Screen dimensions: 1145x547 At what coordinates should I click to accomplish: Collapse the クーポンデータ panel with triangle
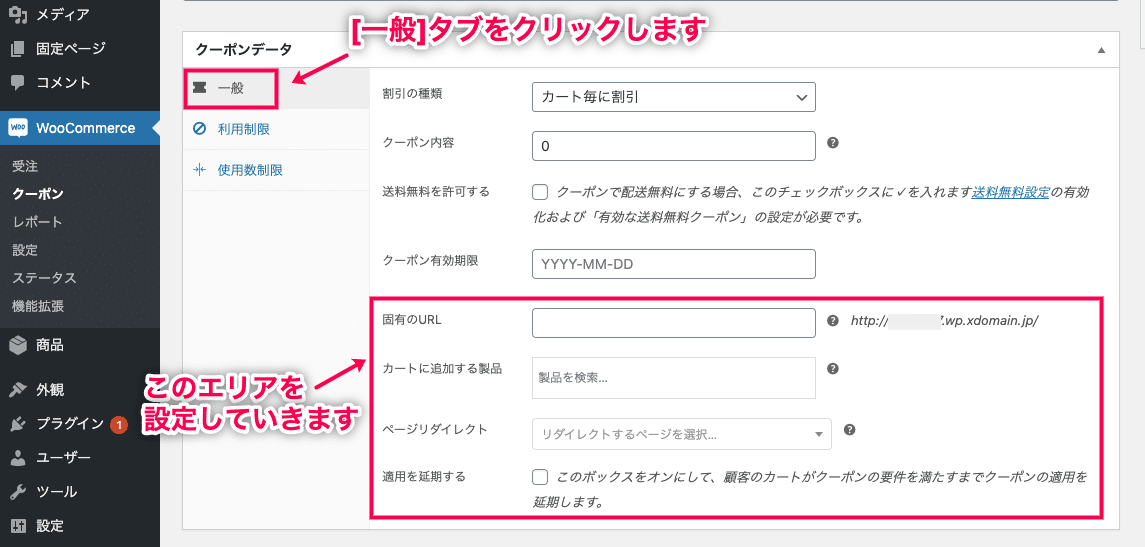[1101, 50]
